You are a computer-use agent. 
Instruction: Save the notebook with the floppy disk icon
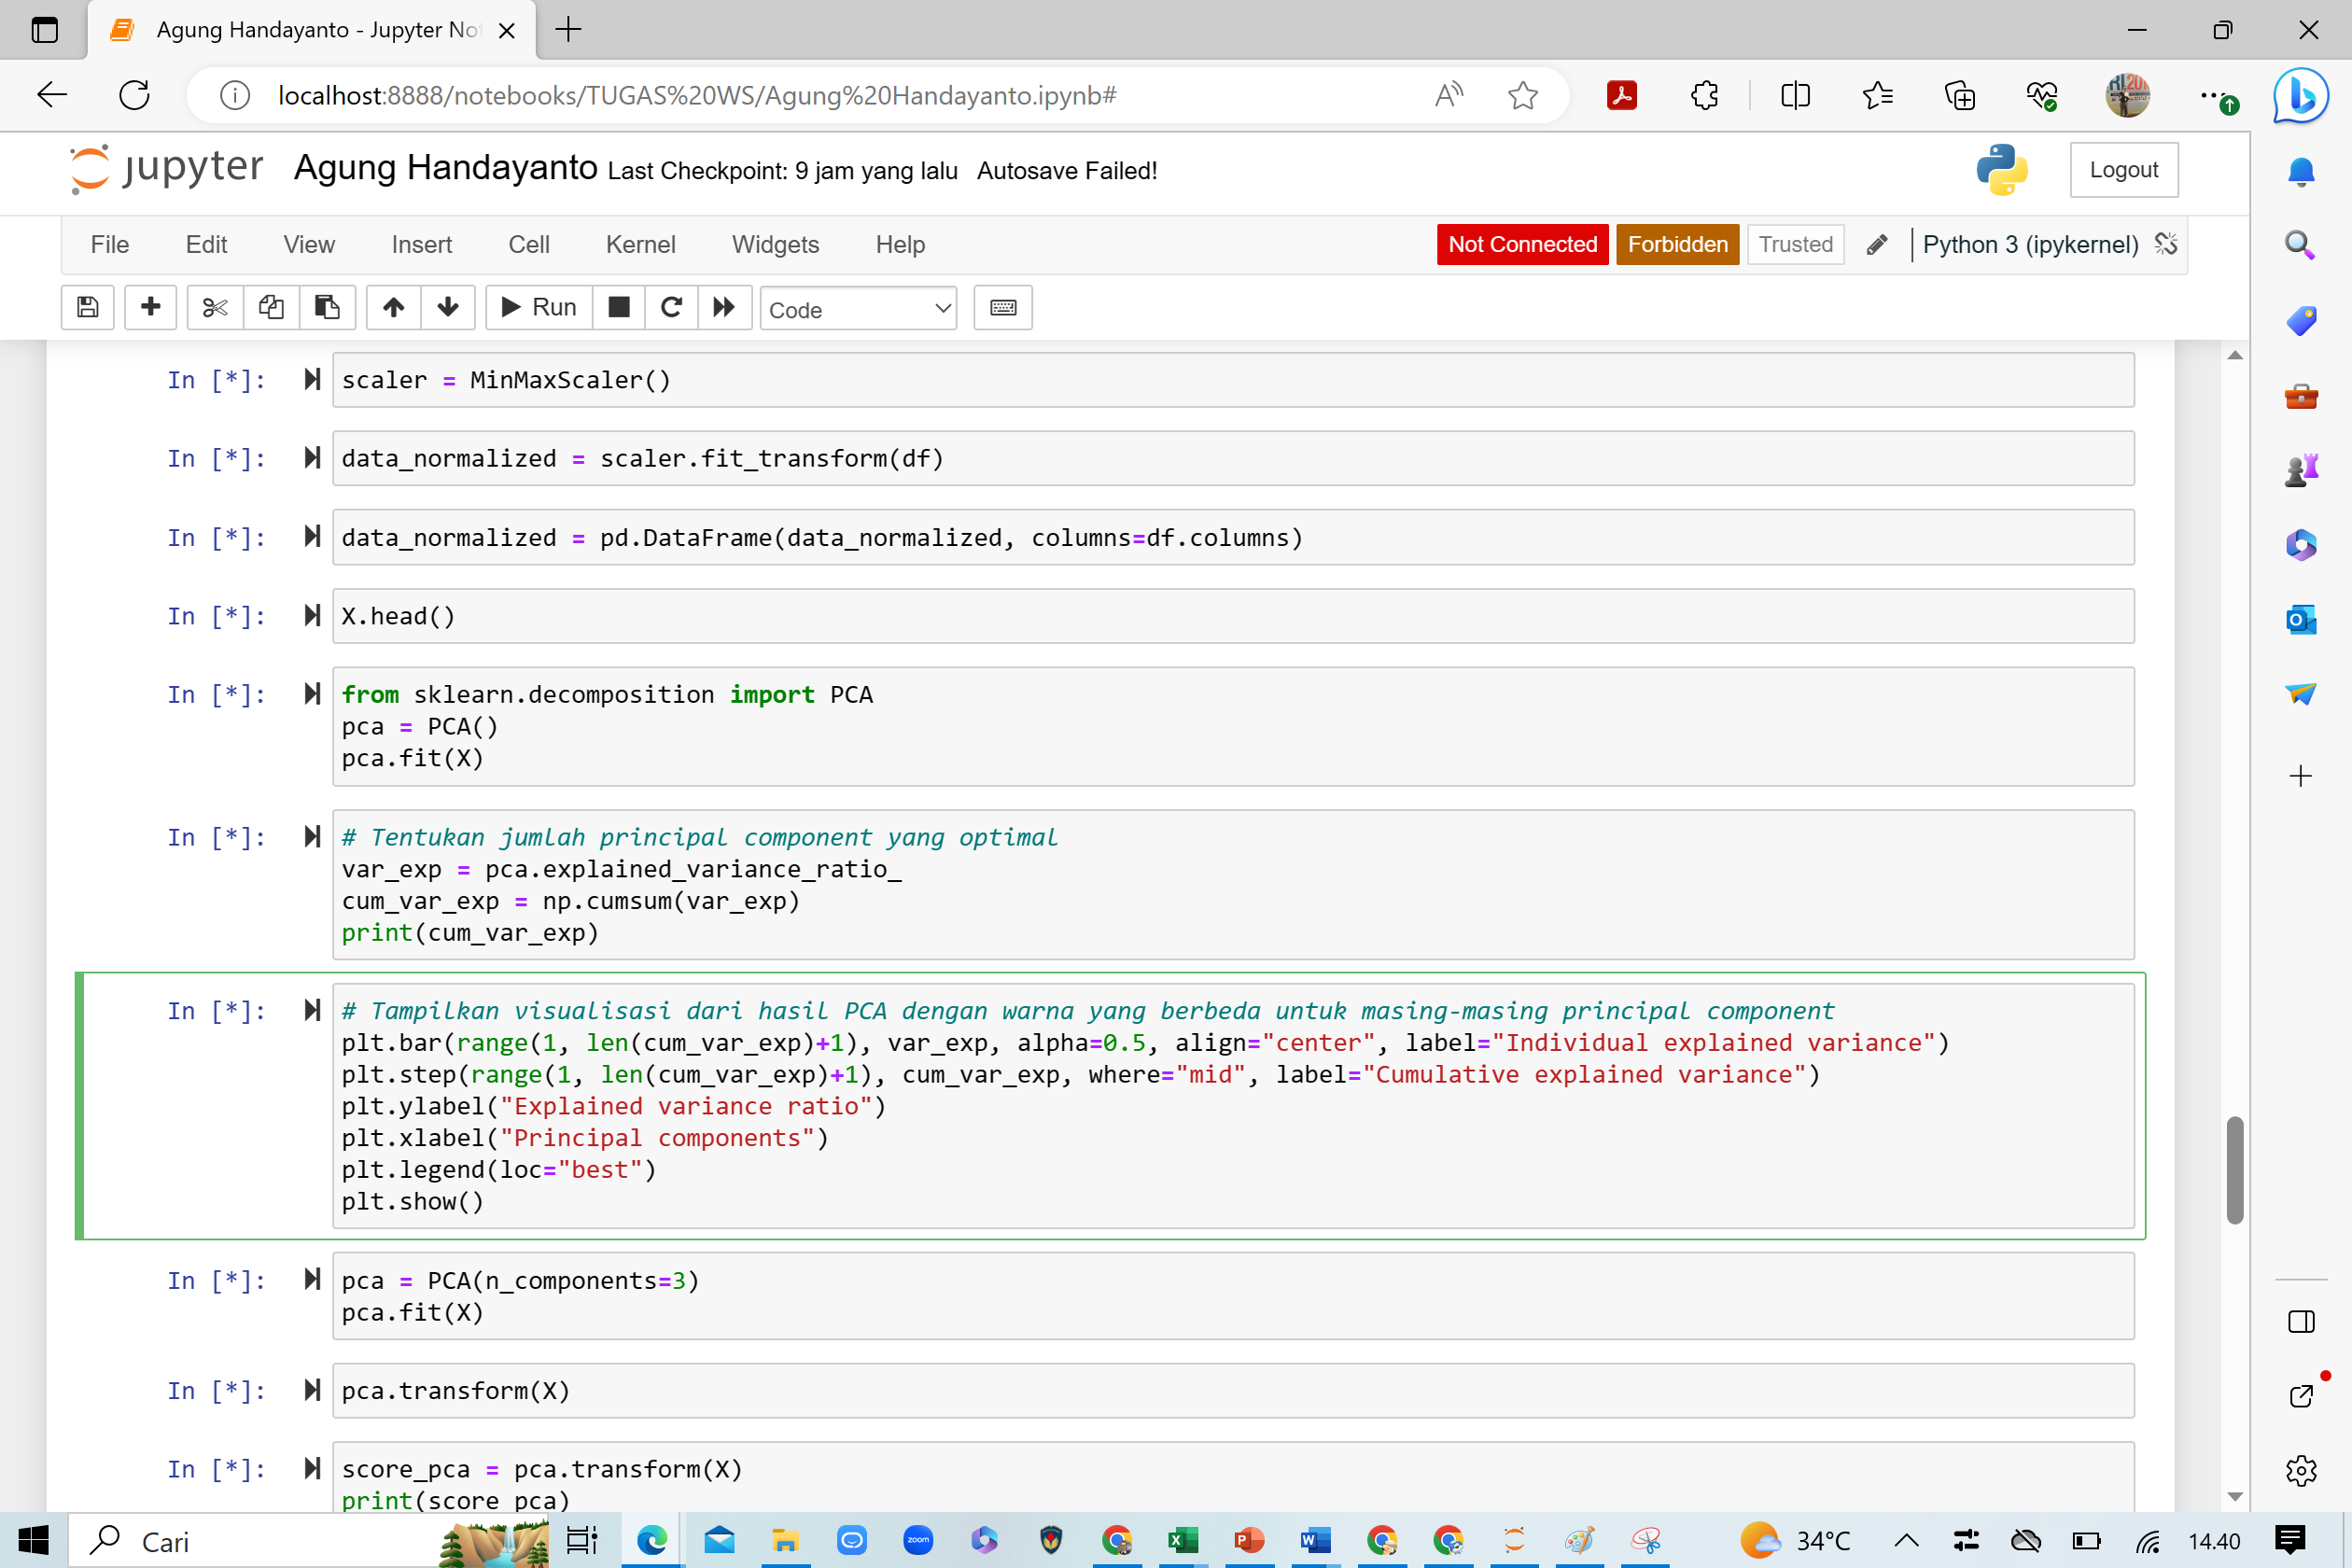click(87, 307)
